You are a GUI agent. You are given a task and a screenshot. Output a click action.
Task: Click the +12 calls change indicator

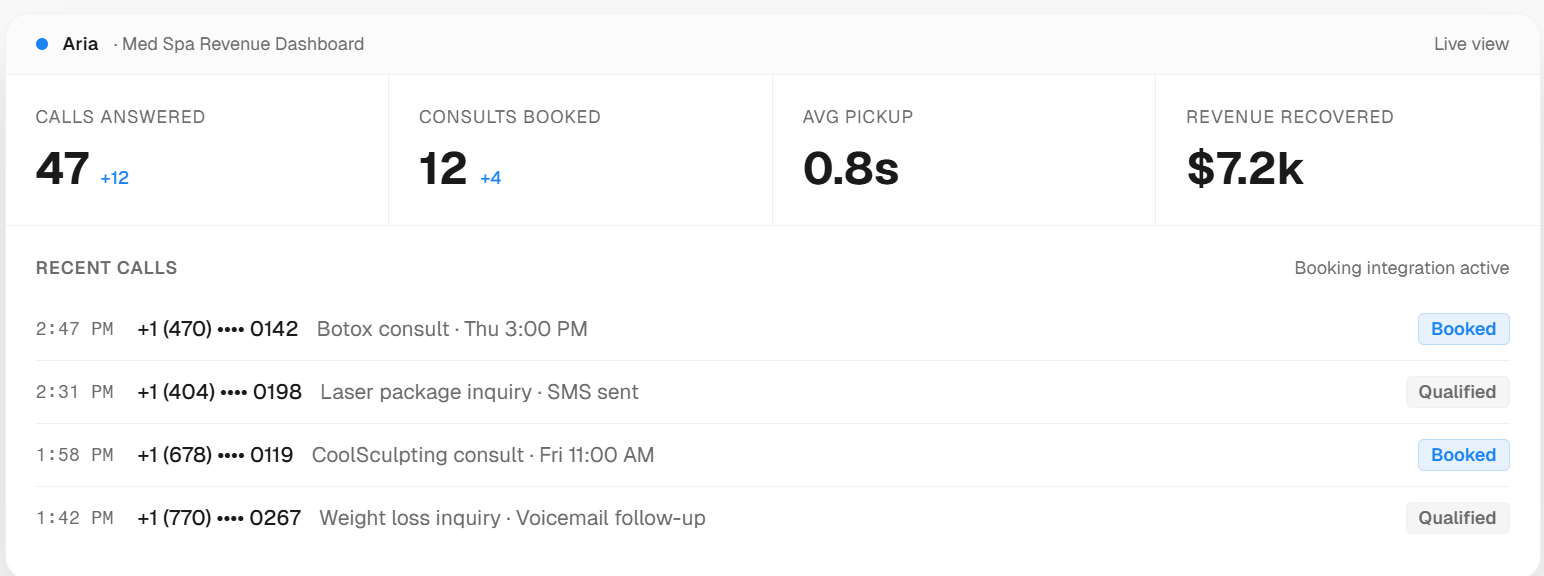[x=114, y=178]
